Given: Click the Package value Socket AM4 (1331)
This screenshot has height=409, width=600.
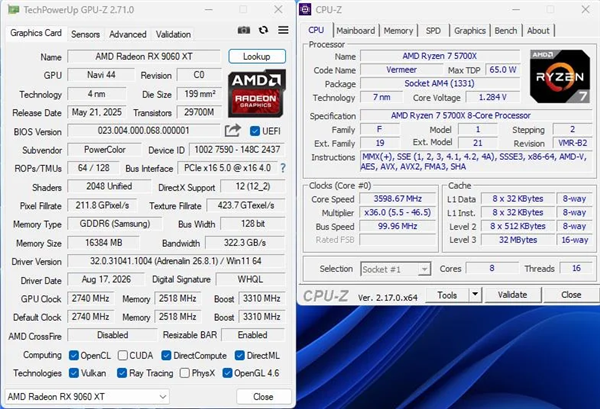Looking at the screenshot, I should (439, 83).
